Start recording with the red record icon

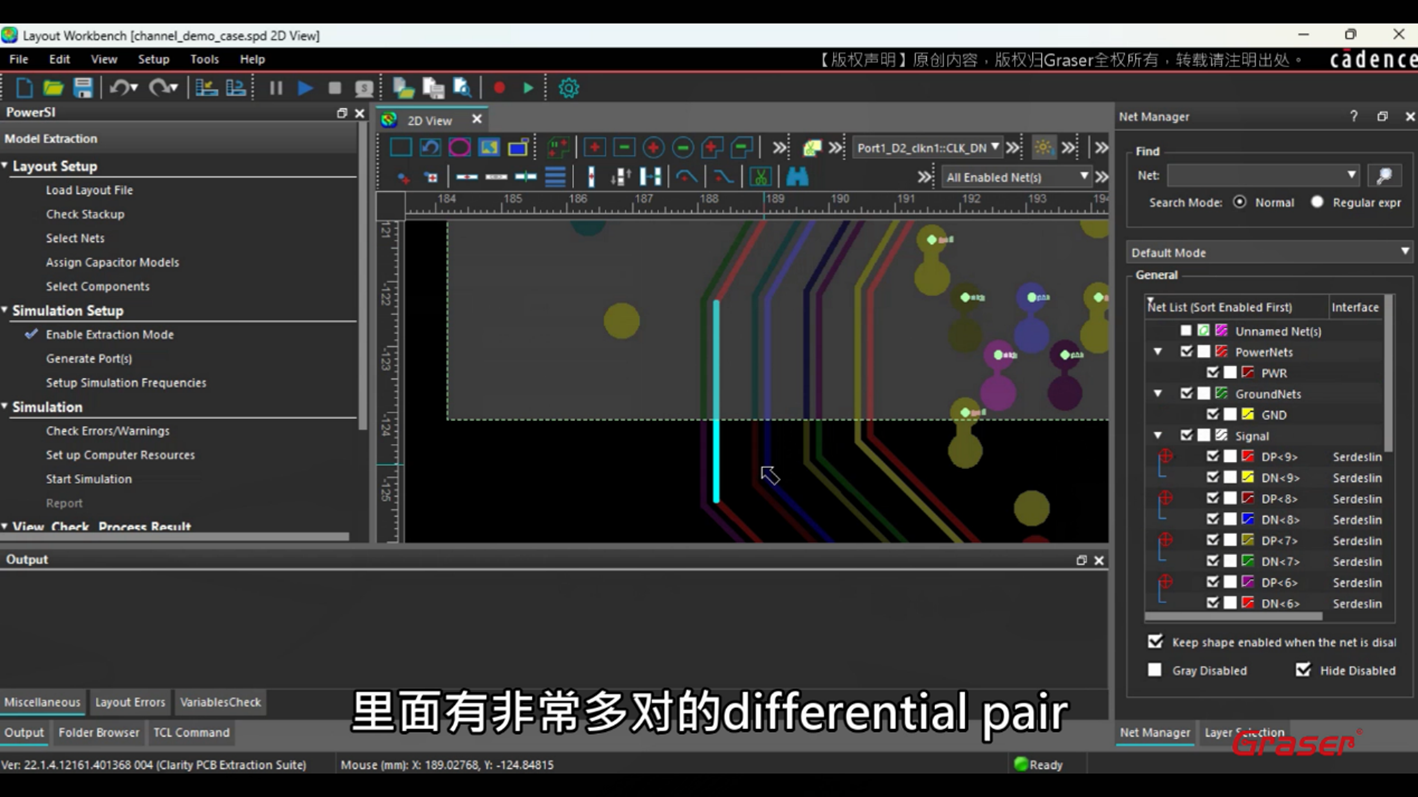pos(499,88)
